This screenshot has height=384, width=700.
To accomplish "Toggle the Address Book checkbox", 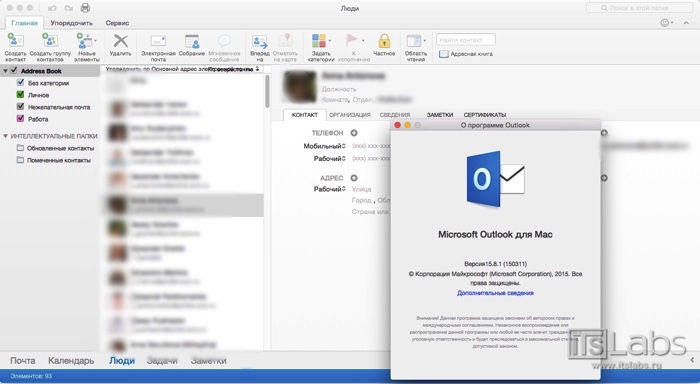I will point(14,71).
